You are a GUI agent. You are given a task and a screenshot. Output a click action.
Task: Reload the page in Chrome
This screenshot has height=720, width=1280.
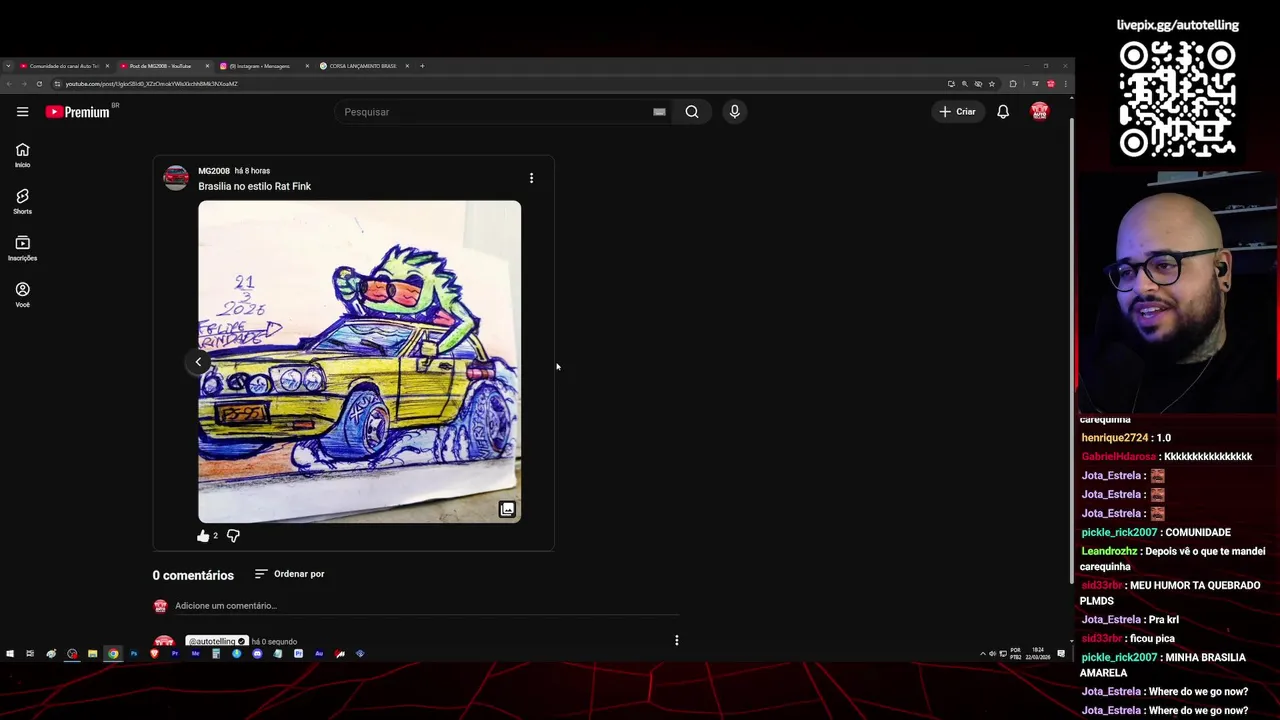[39, 84]
